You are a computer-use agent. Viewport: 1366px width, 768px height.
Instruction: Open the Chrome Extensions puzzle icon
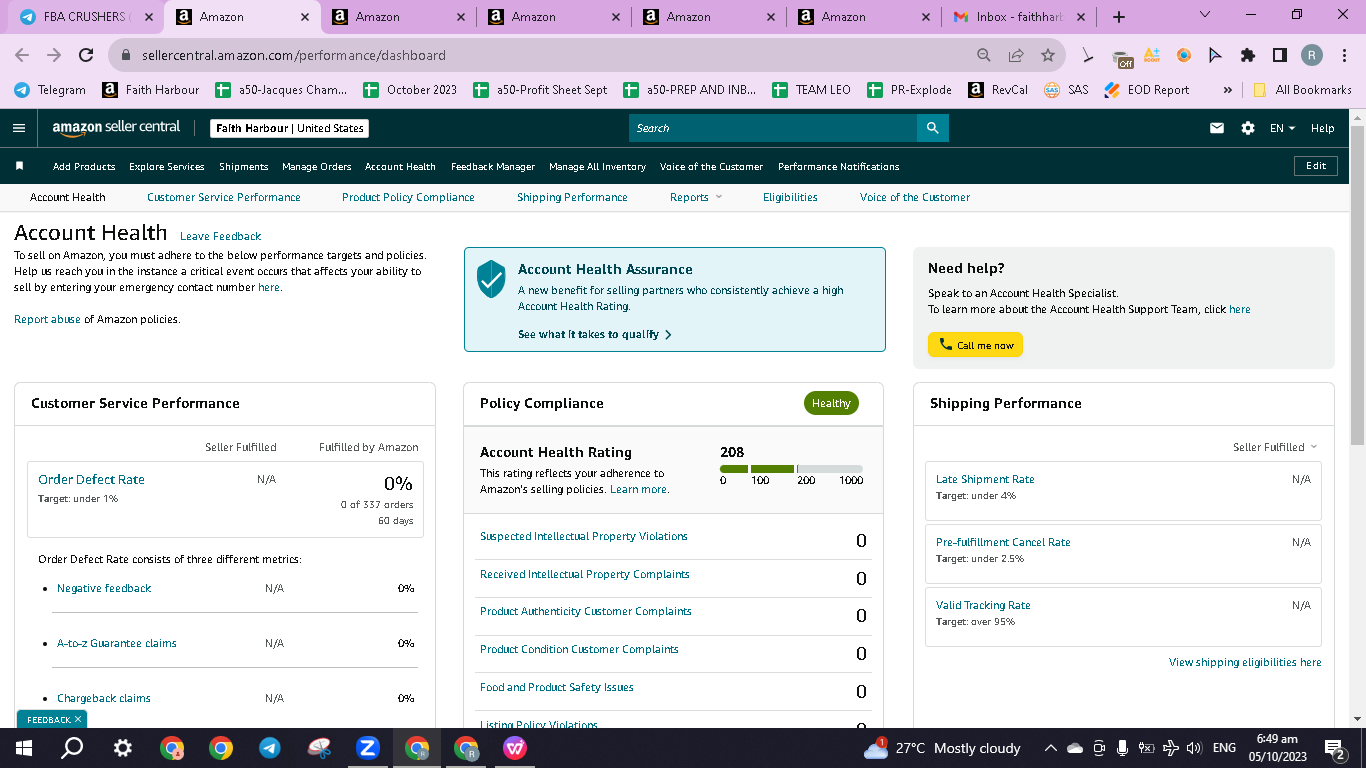(x=1247, y=55)
